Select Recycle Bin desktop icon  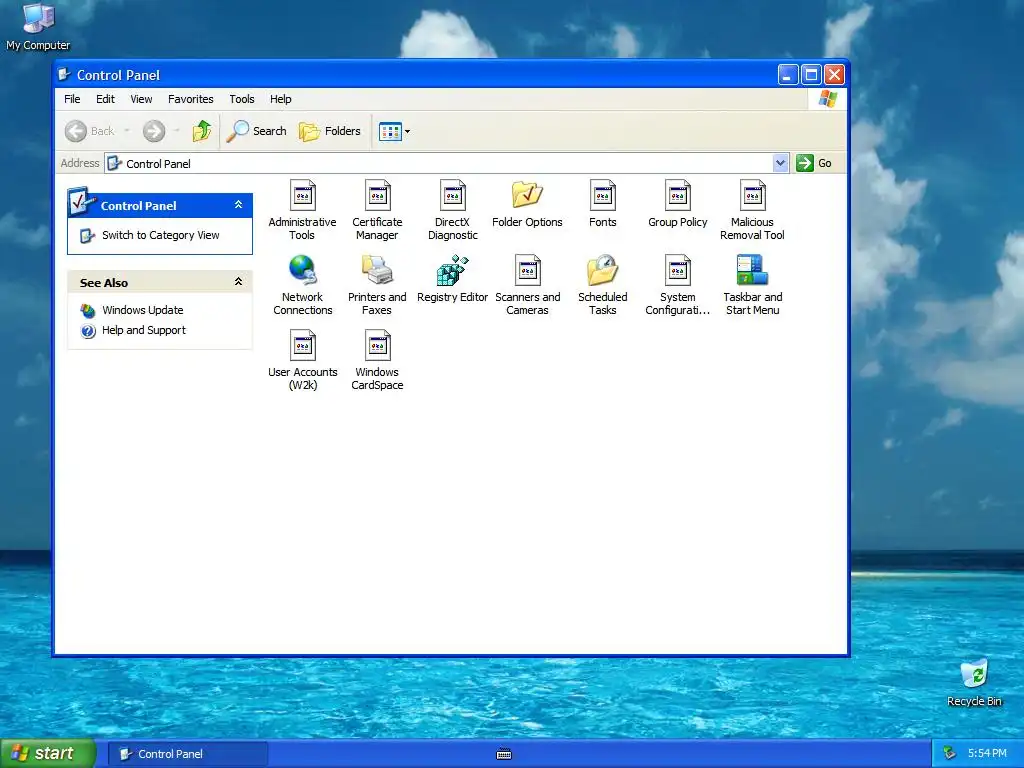974,683
